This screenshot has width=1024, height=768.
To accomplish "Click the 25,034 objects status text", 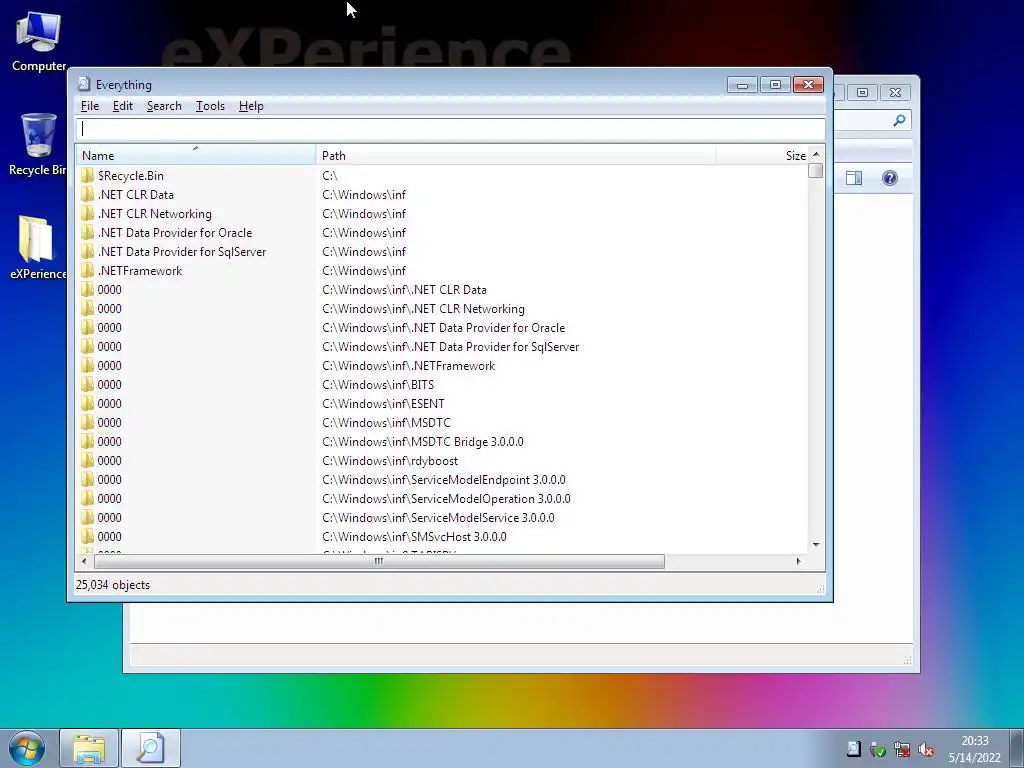I will [112, 584].
